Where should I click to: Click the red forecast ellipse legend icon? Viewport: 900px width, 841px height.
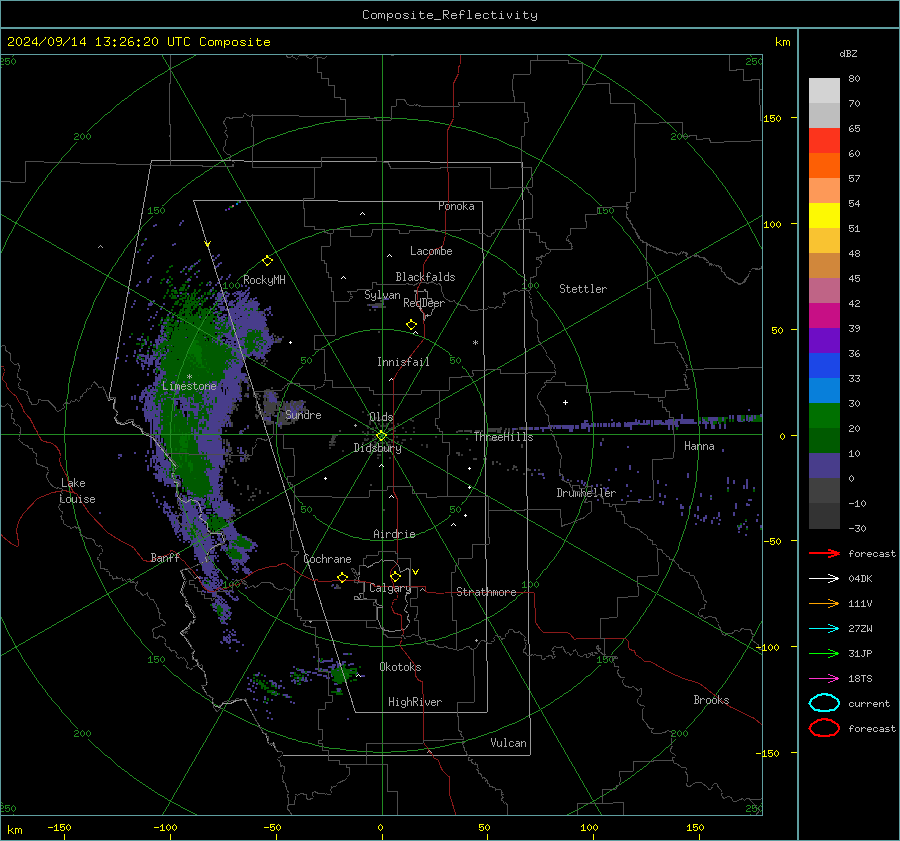(824, 728)
